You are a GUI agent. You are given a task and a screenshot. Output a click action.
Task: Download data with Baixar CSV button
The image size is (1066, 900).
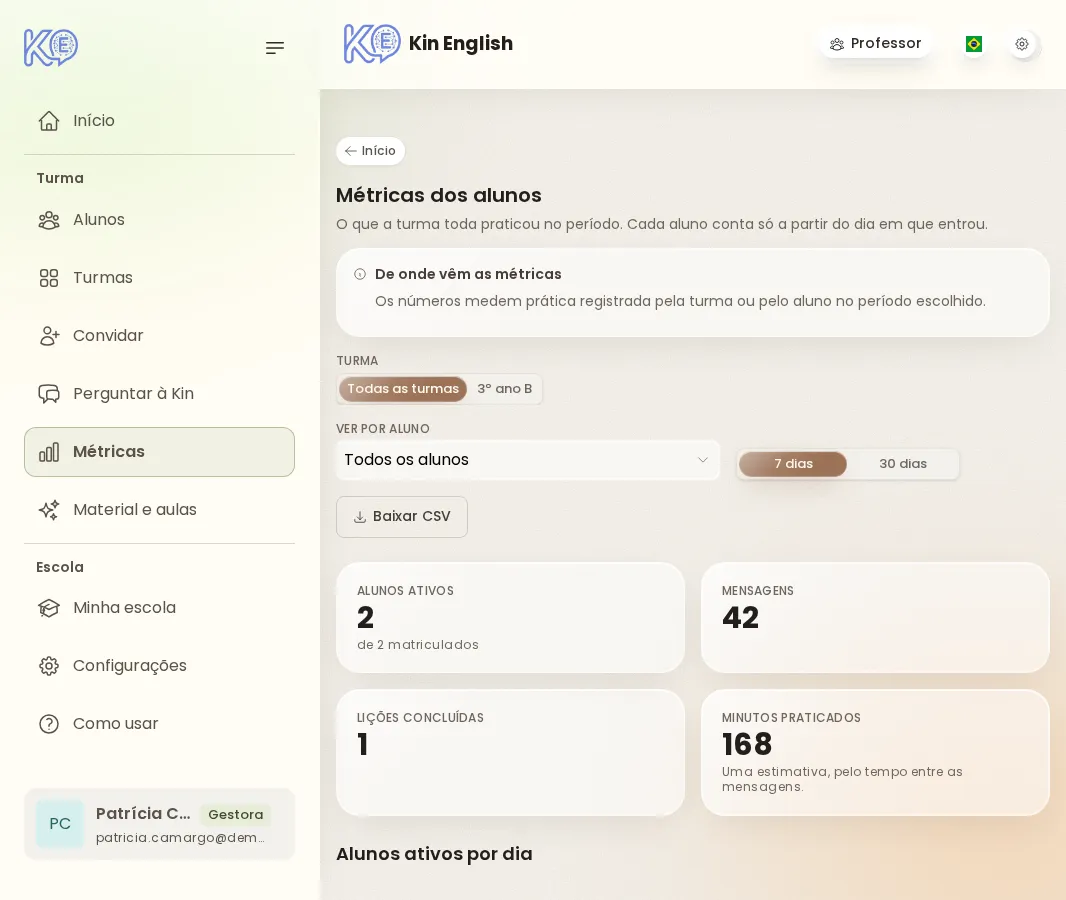coord(402,517)
